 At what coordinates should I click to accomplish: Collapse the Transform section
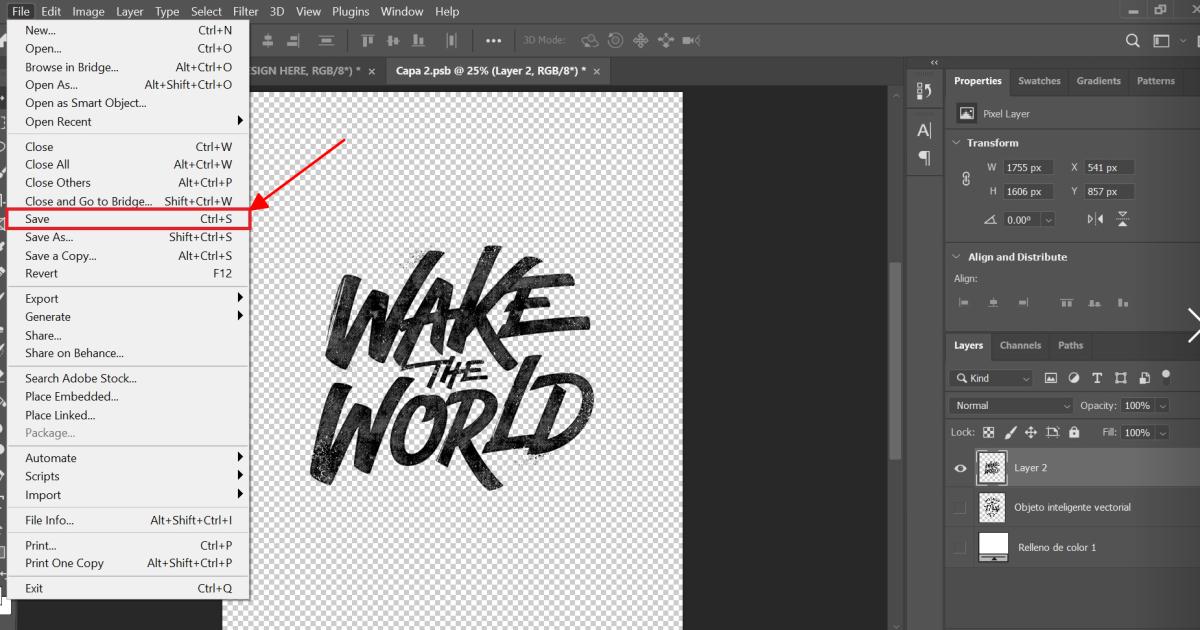pyautogui.click(x=957, y=143)
